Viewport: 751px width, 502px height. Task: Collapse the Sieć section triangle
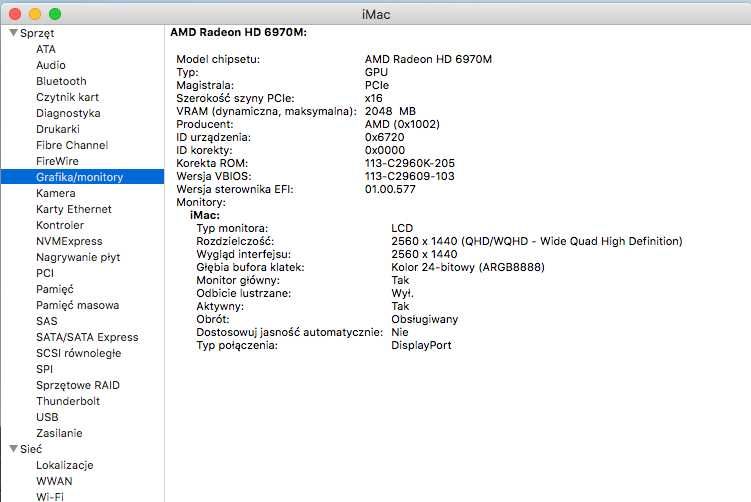point(13,448)
